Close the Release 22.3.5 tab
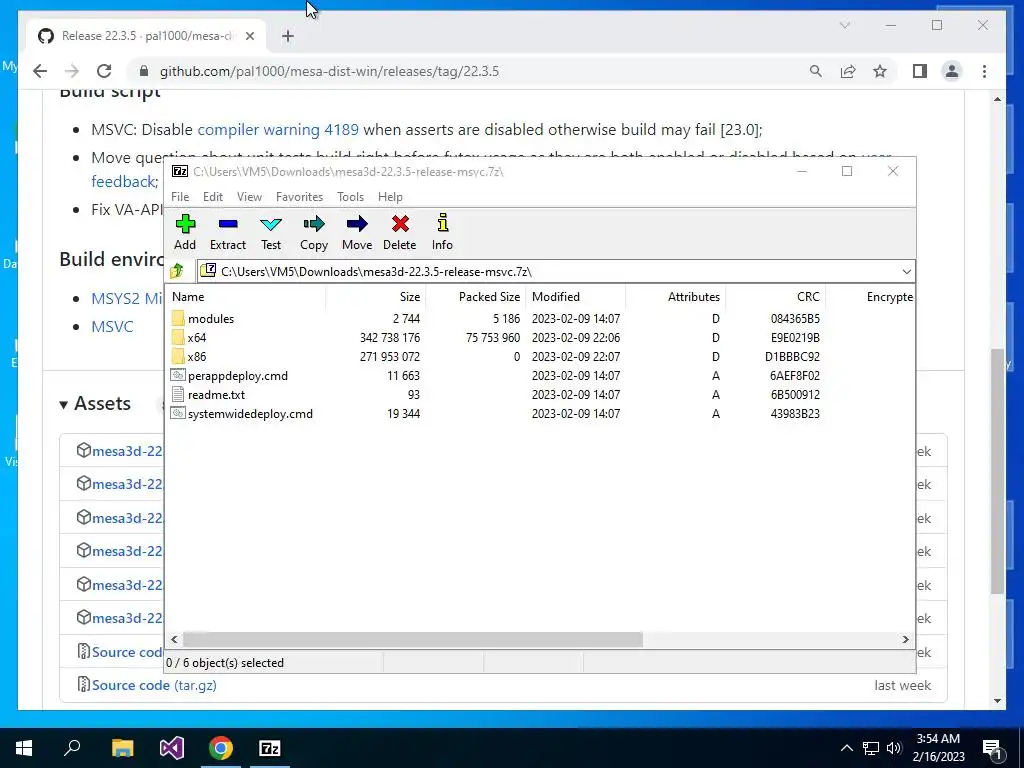The width and height of the screenshot is (1024, 768). [249, 36]
